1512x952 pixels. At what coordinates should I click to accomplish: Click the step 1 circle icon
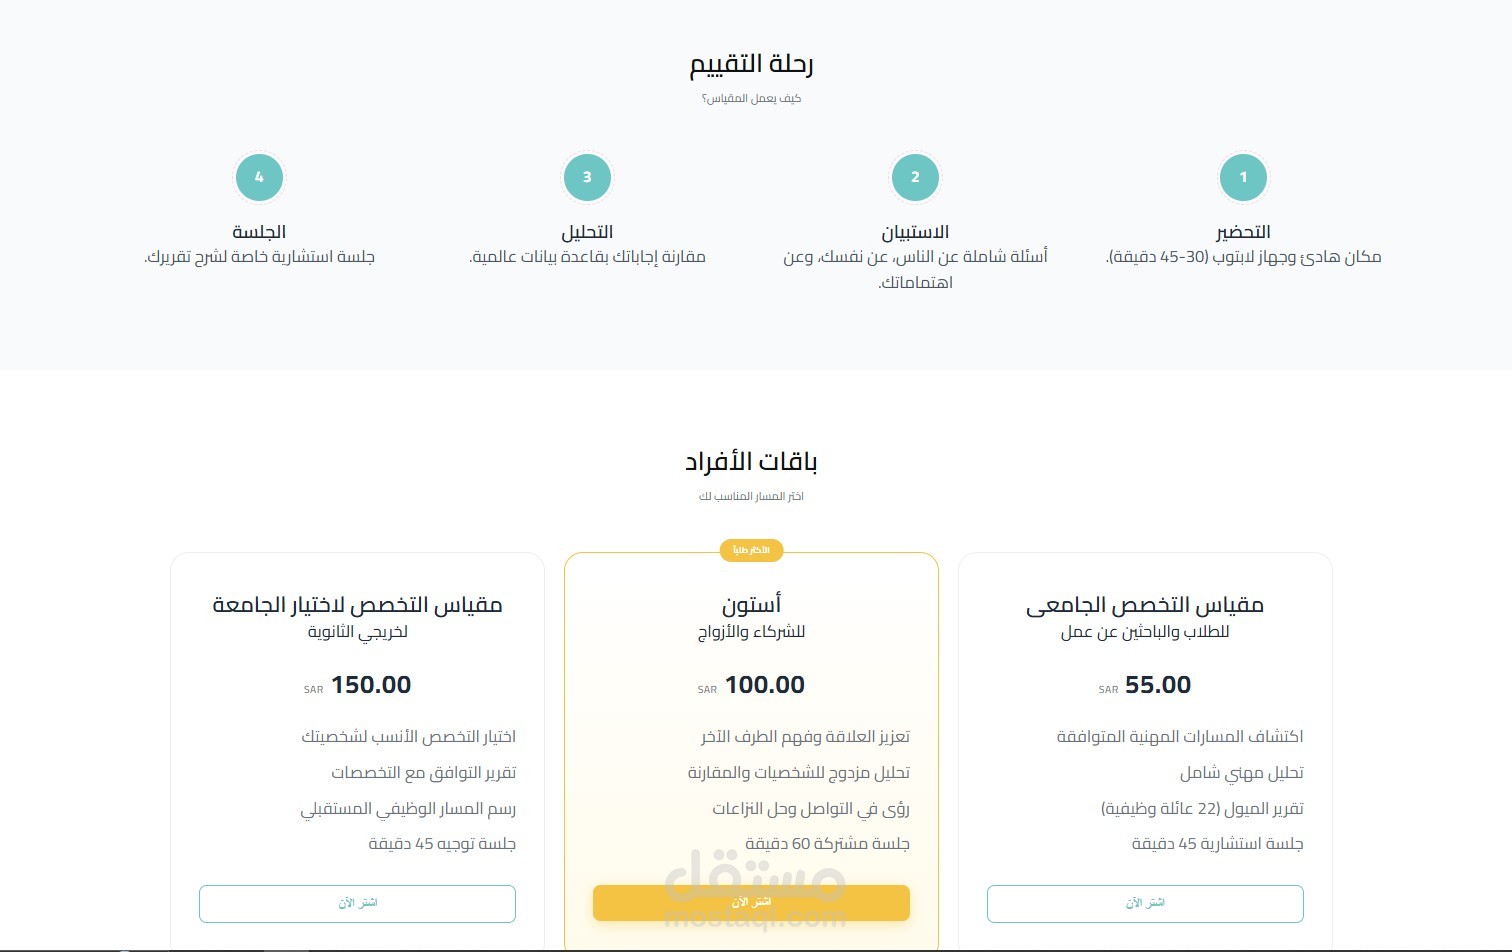point(1243,177)
